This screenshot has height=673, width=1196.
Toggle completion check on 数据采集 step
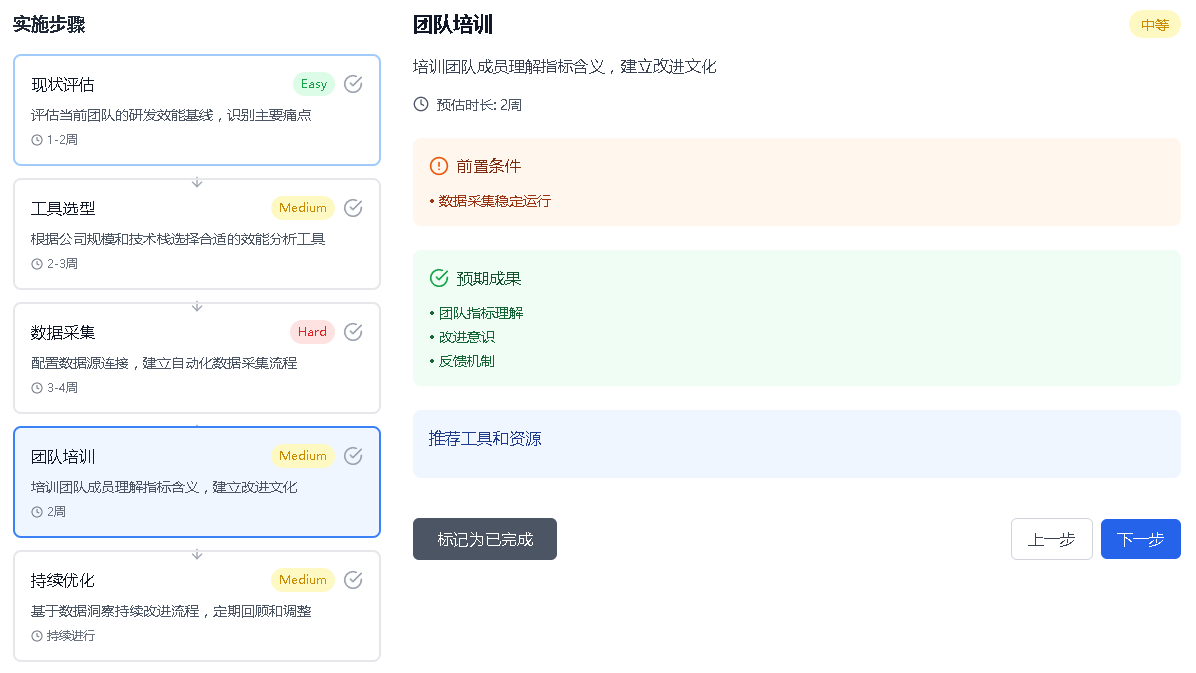point(353,332)
